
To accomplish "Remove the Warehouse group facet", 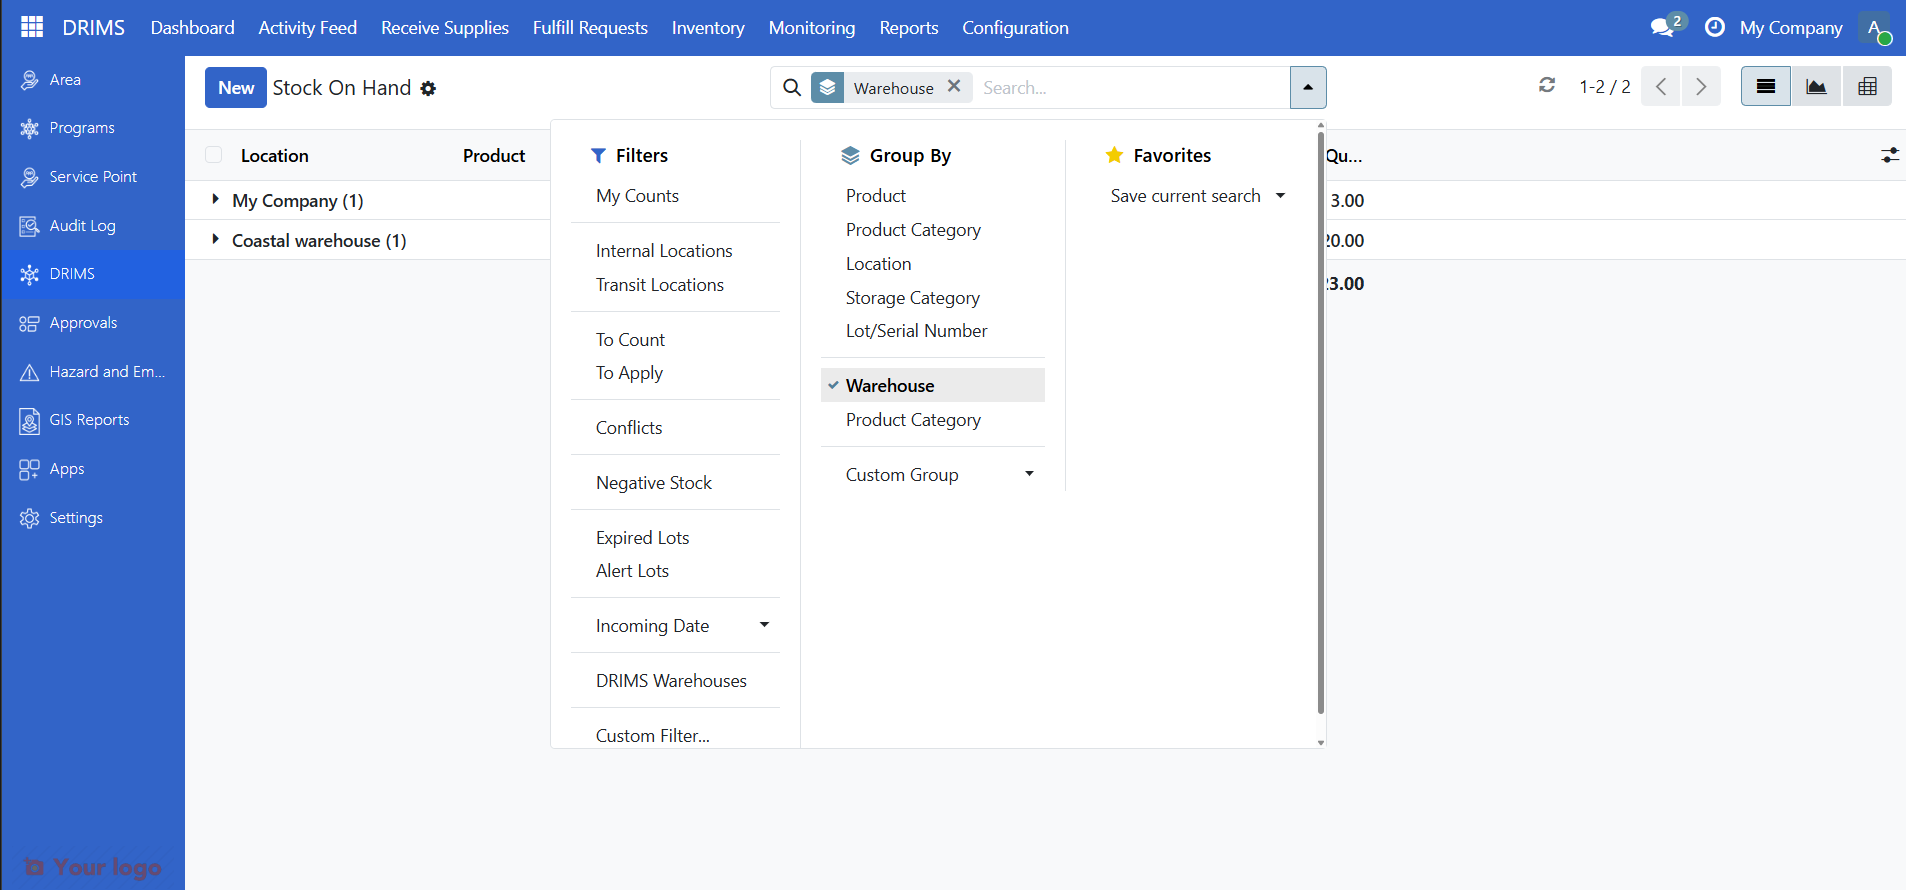I will 954,86.
